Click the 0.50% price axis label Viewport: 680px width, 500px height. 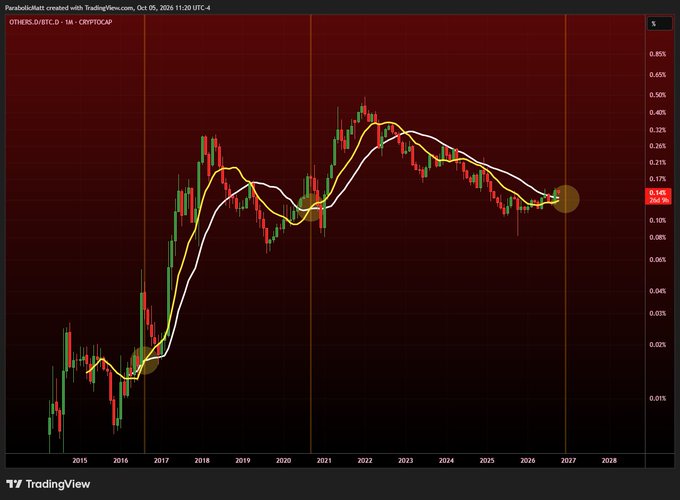click(657, 95)
